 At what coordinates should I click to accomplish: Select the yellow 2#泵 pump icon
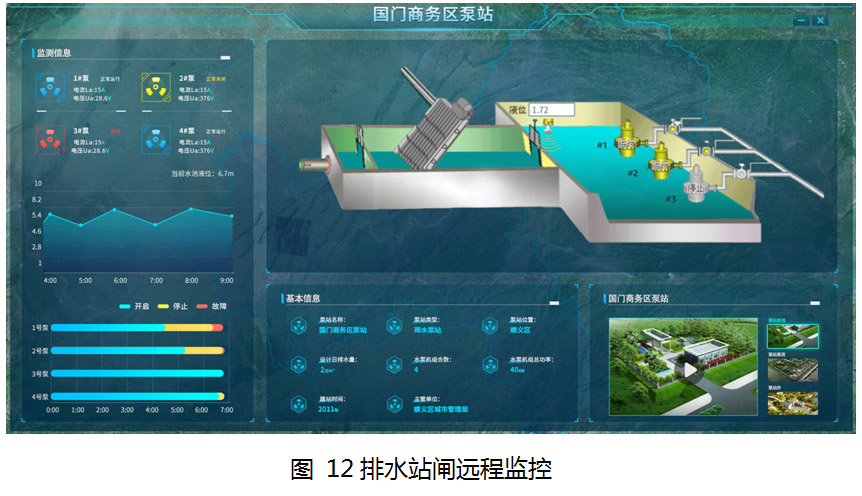(x=155, y=88)
